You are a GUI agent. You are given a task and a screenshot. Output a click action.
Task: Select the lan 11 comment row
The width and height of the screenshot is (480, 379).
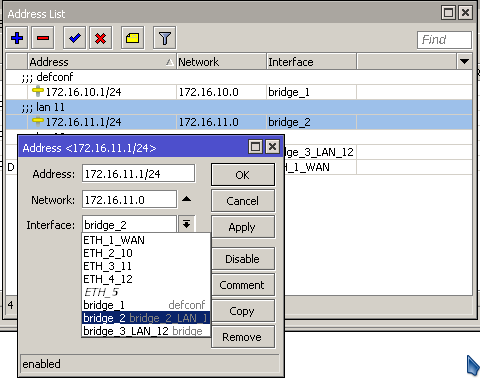[x=239, y=107]
